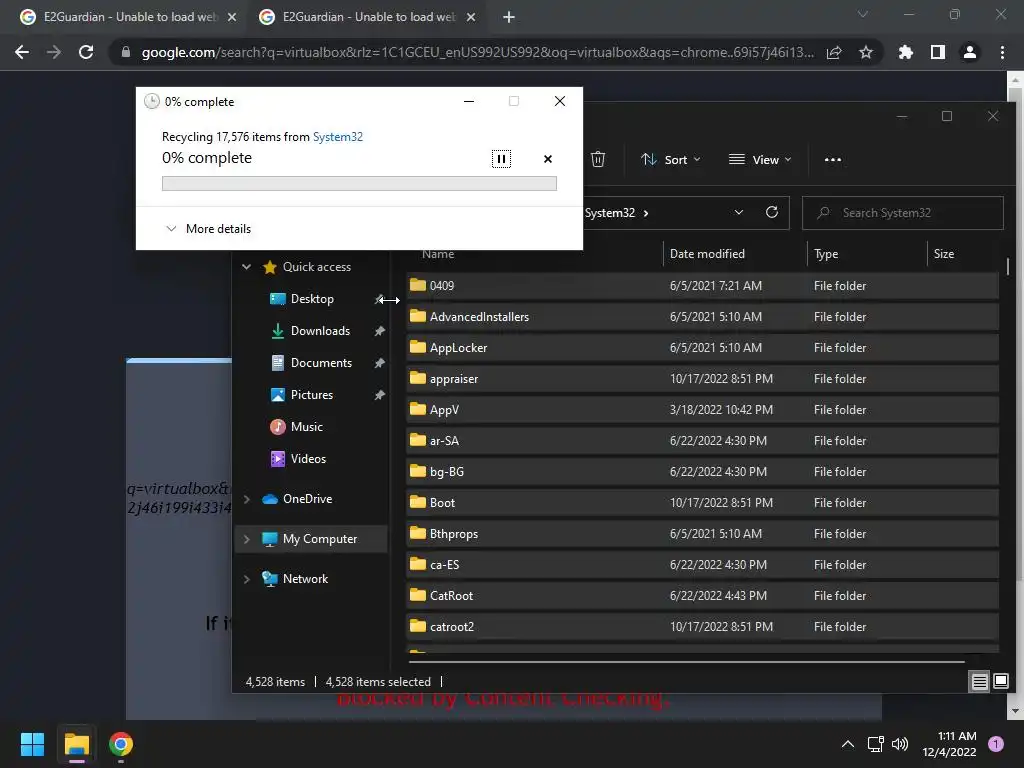Viewport: 1024px width, 768px height.
Task: Open Music in Quick access
Action: (306, 426)
